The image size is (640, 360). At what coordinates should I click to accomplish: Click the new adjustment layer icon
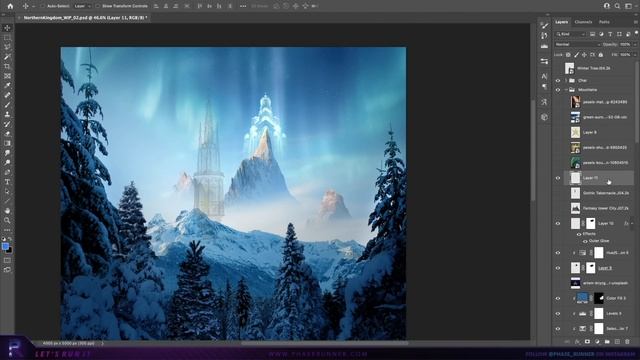coord(597,342)
